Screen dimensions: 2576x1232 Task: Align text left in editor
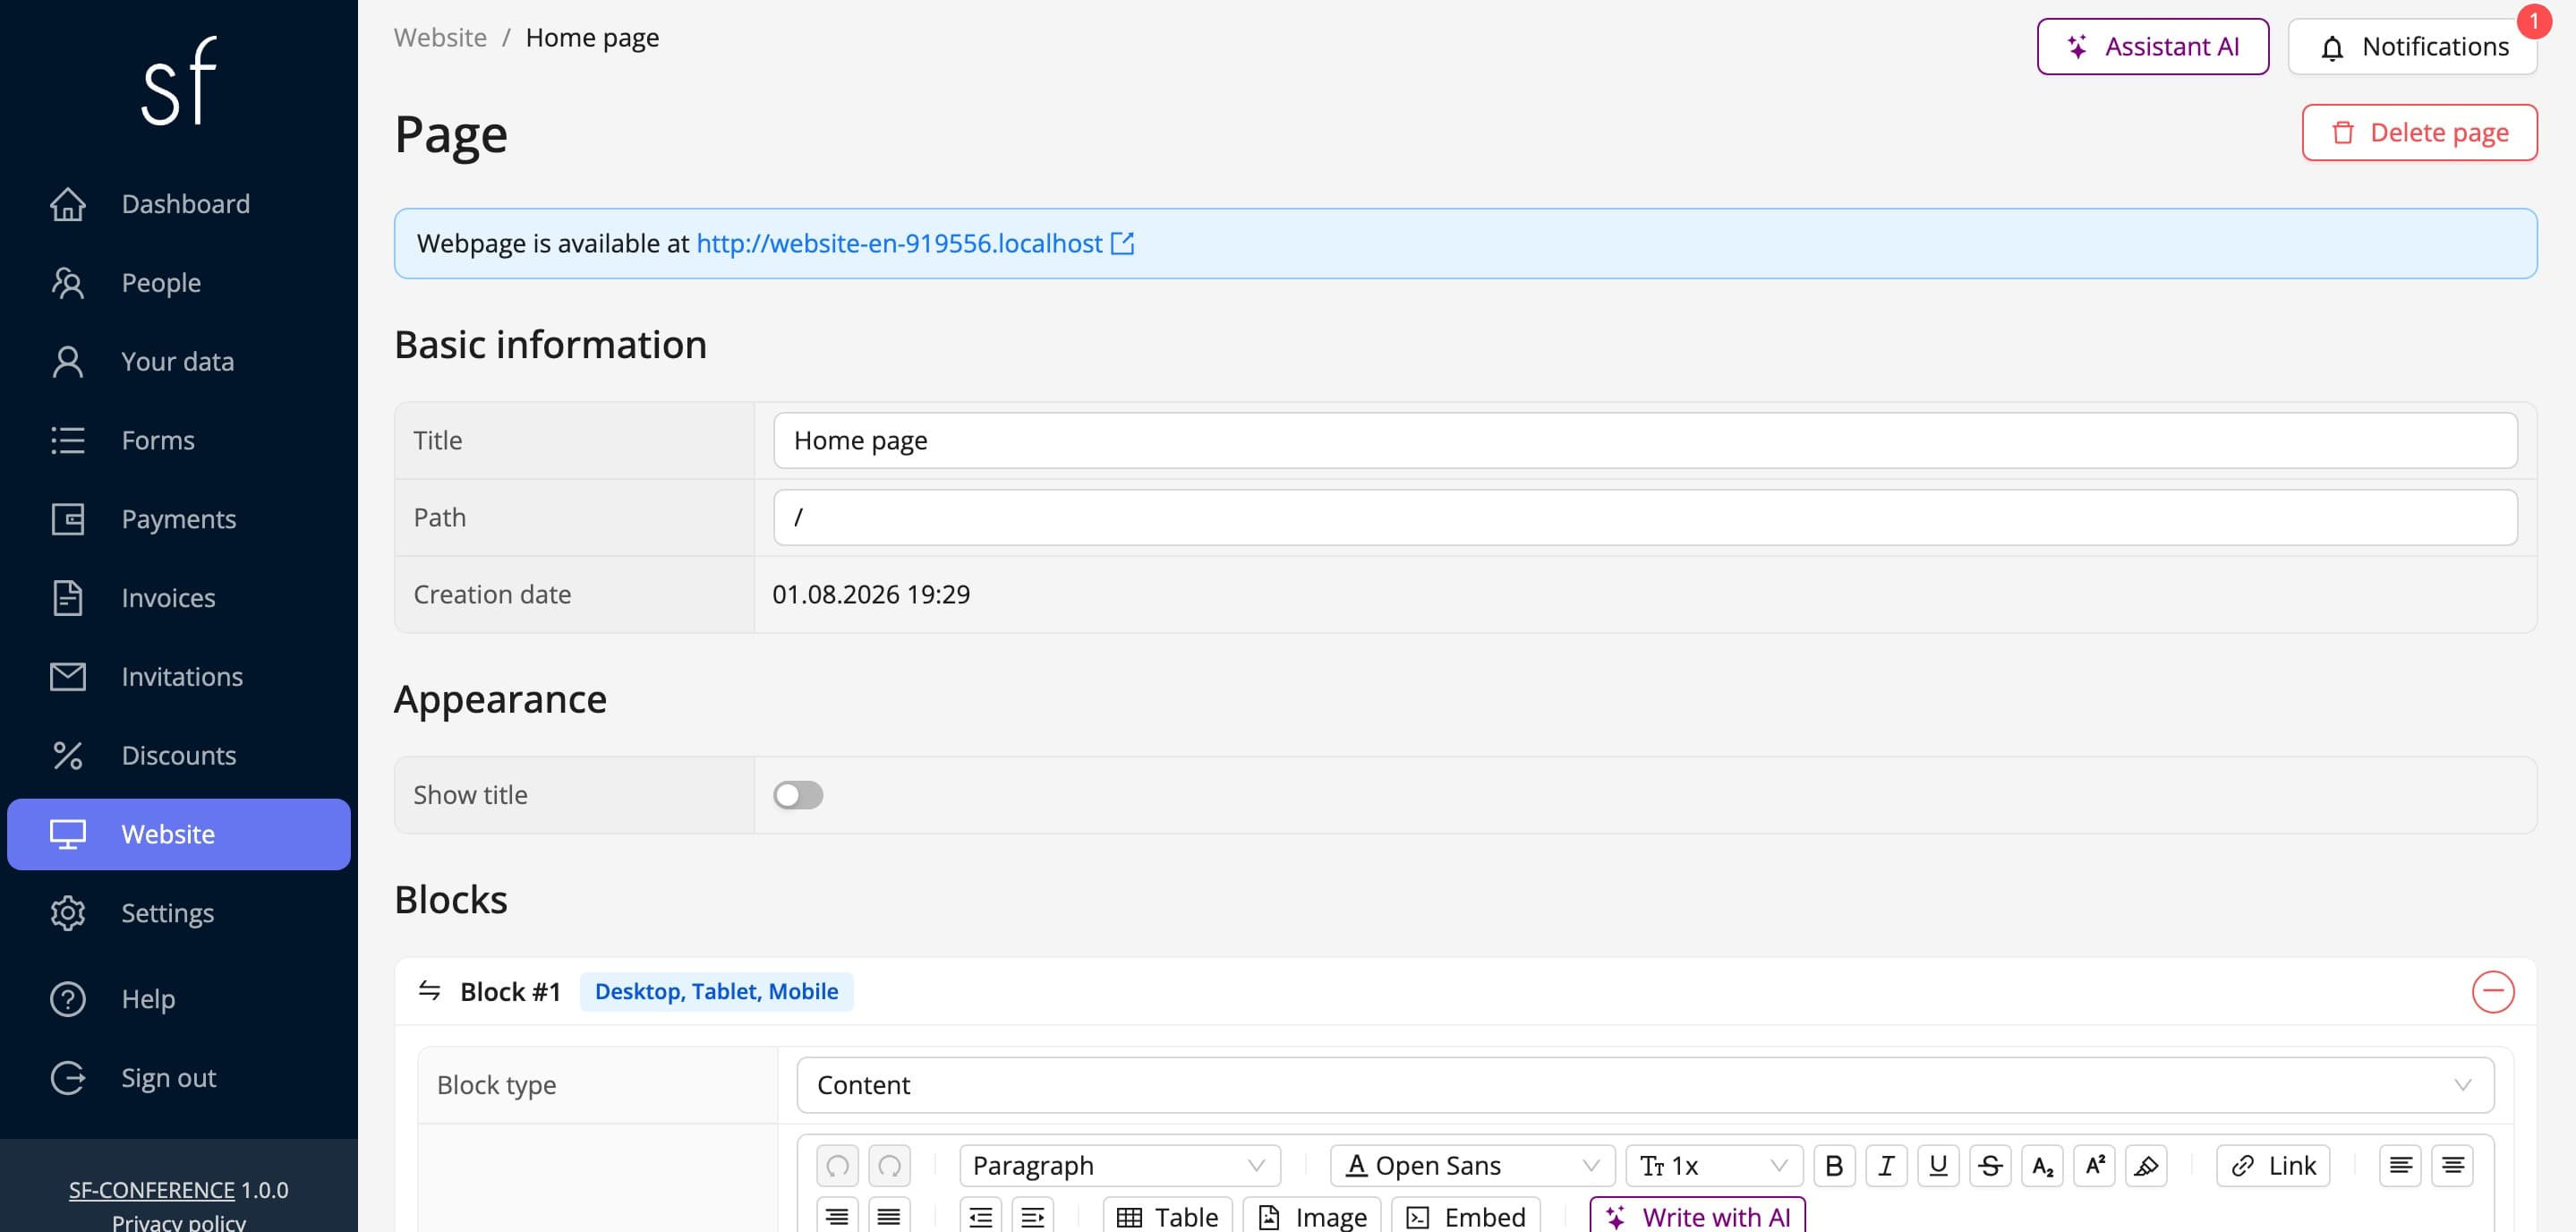click(x=2400, y=1165)
